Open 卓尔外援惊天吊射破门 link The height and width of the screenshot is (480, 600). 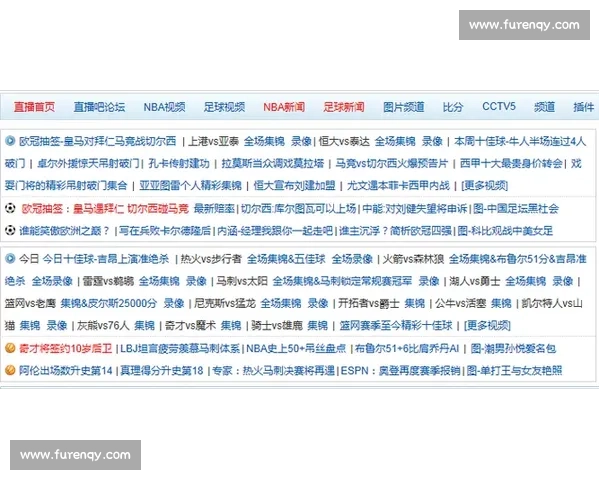pyautogui.click(x=88, y=163)
